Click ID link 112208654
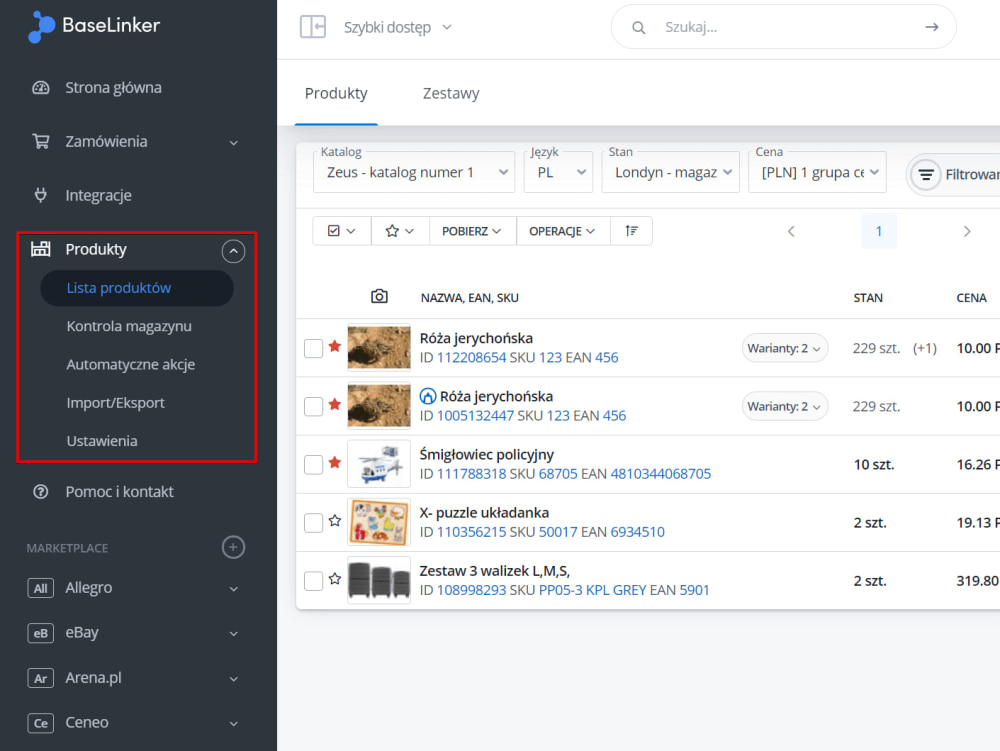 tap(471, 357)
